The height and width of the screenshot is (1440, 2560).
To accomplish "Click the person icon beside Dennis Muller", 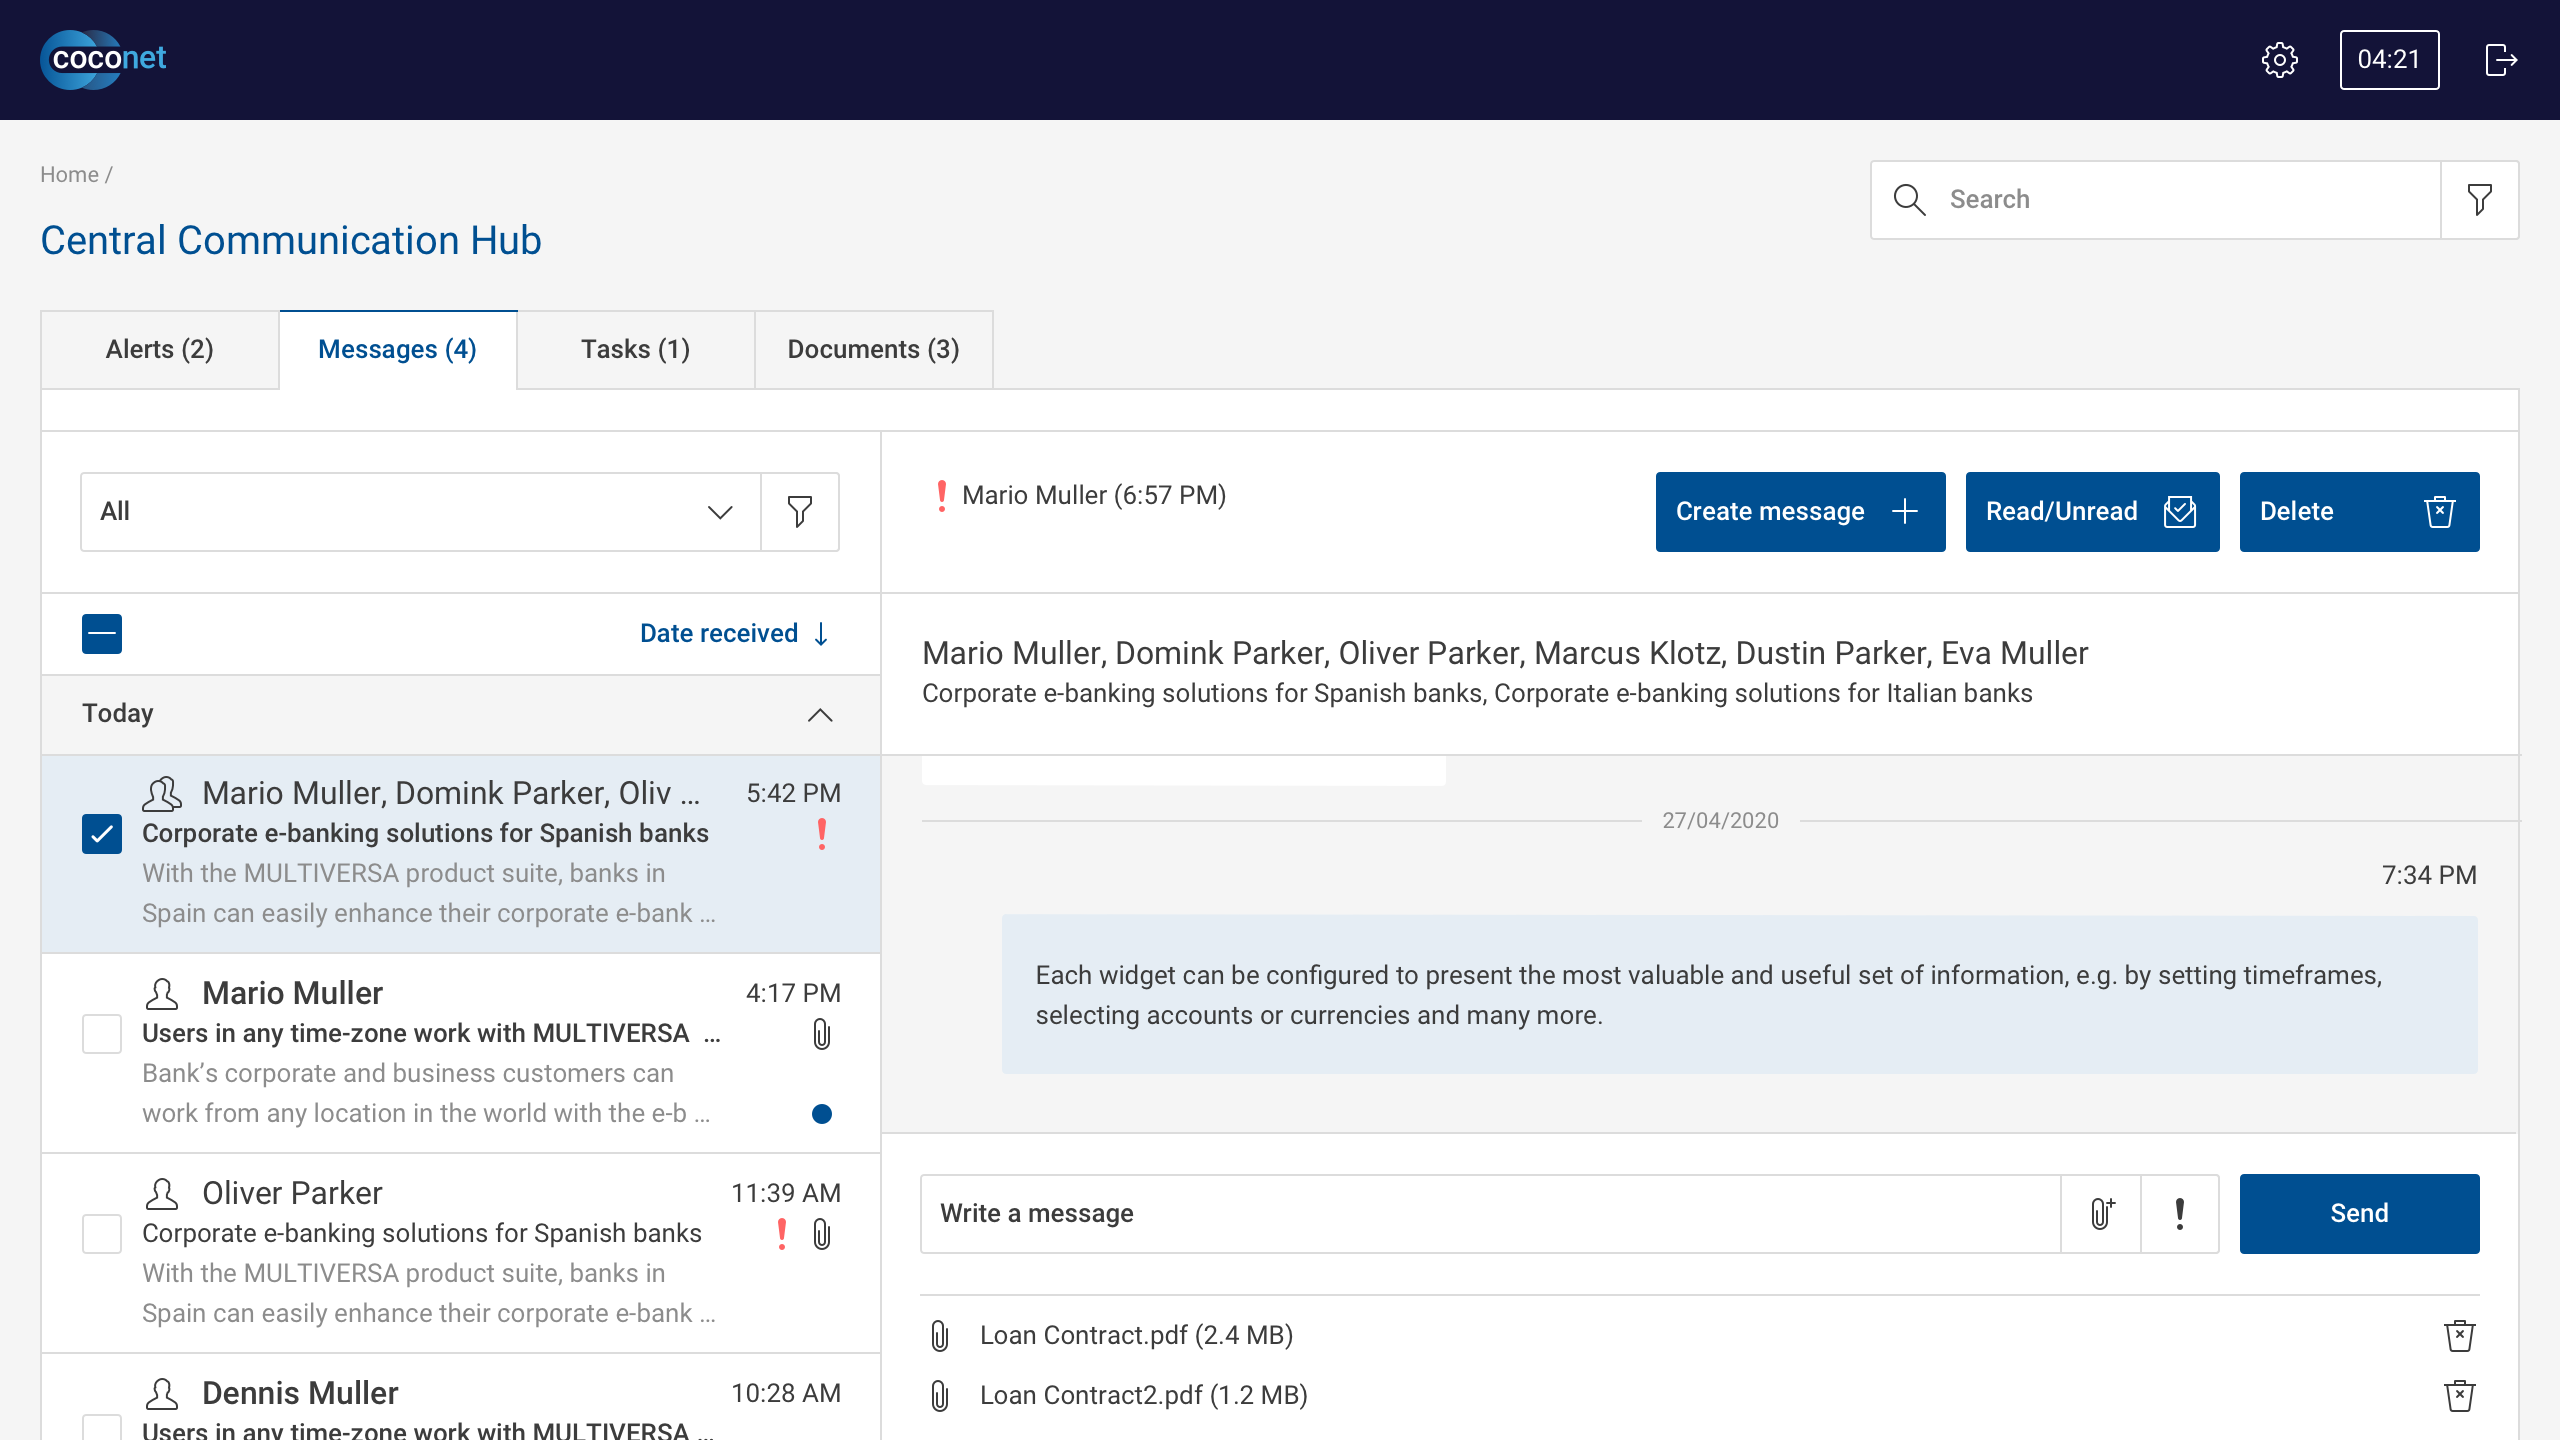I will pos(162,1394).
